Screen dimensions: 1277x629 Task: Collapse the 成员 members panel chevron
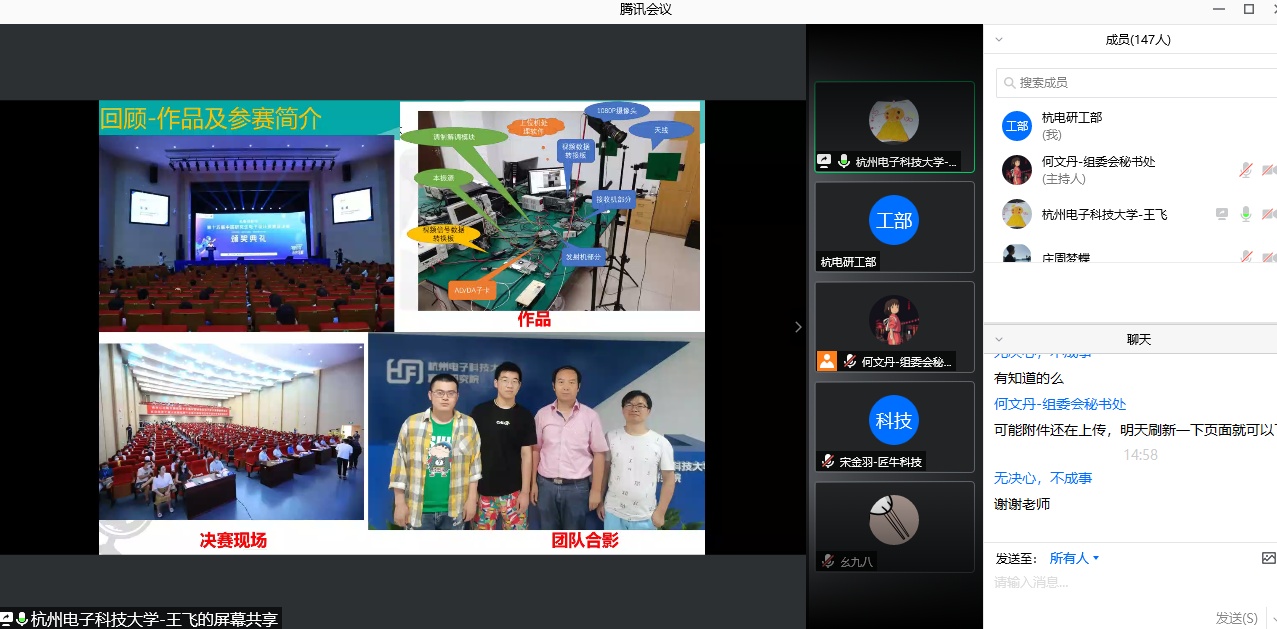pyautogui.click(x=999, y=40)
